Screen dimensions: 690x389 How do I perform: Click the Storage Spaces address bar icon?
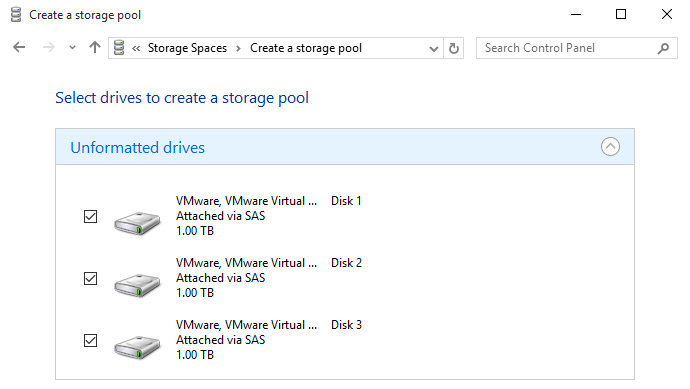click(119, 48)
